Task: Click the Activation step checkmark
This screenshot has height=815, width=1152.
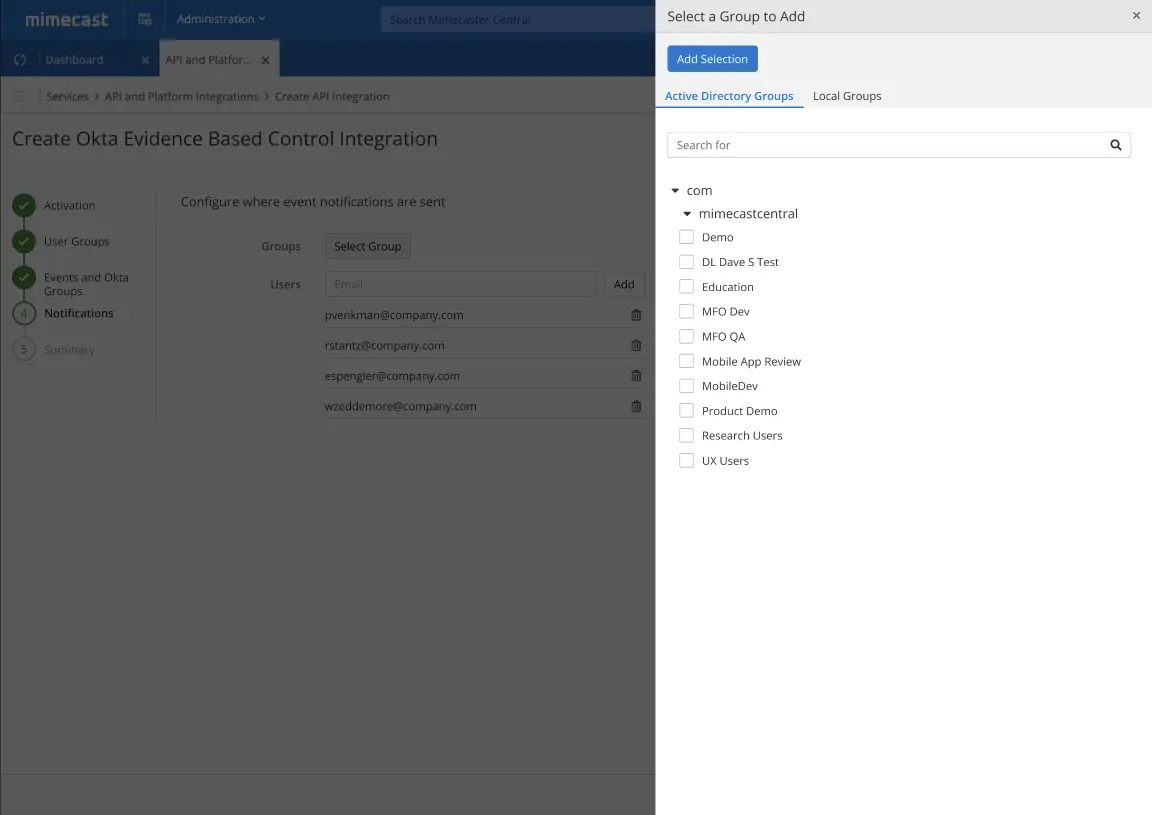Action: pyautogui.click(x=24, y=206)
